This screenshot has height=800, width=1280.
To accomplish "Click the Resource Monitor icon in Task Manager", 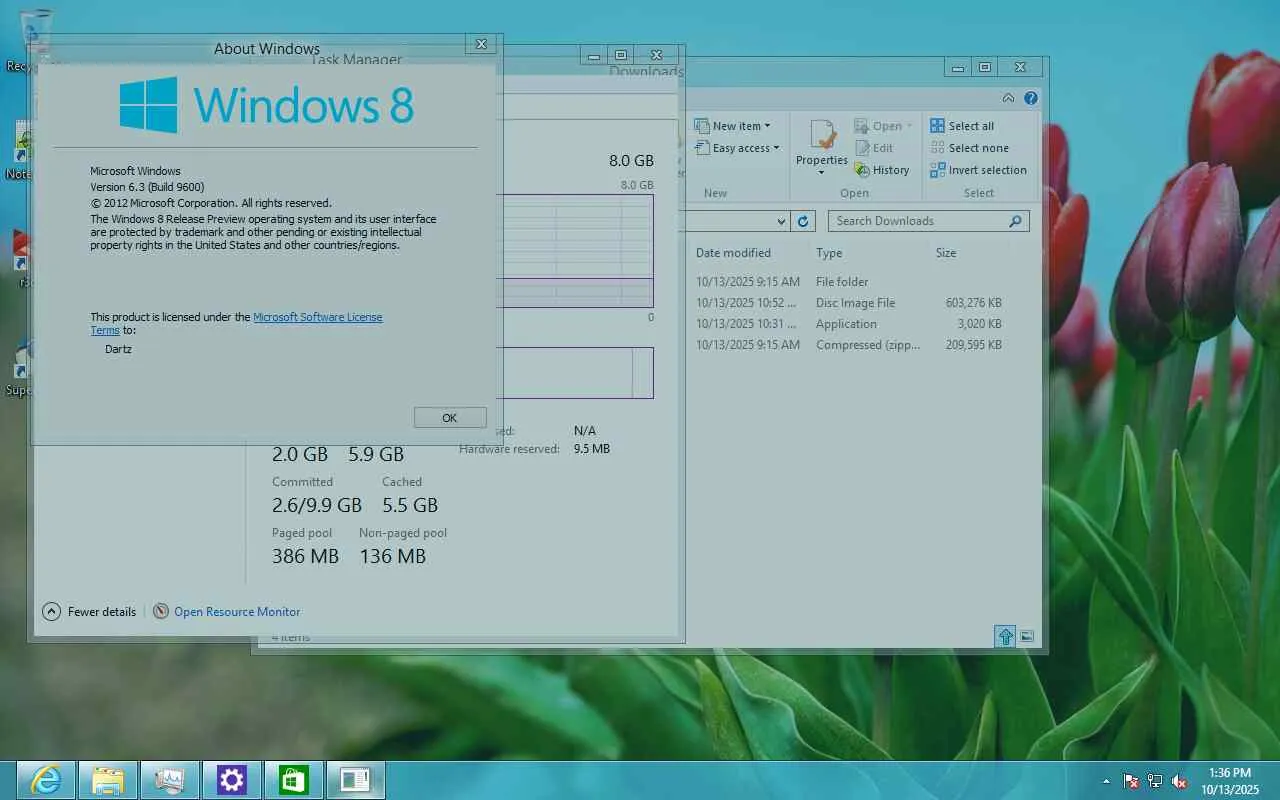I will [161, 611].
